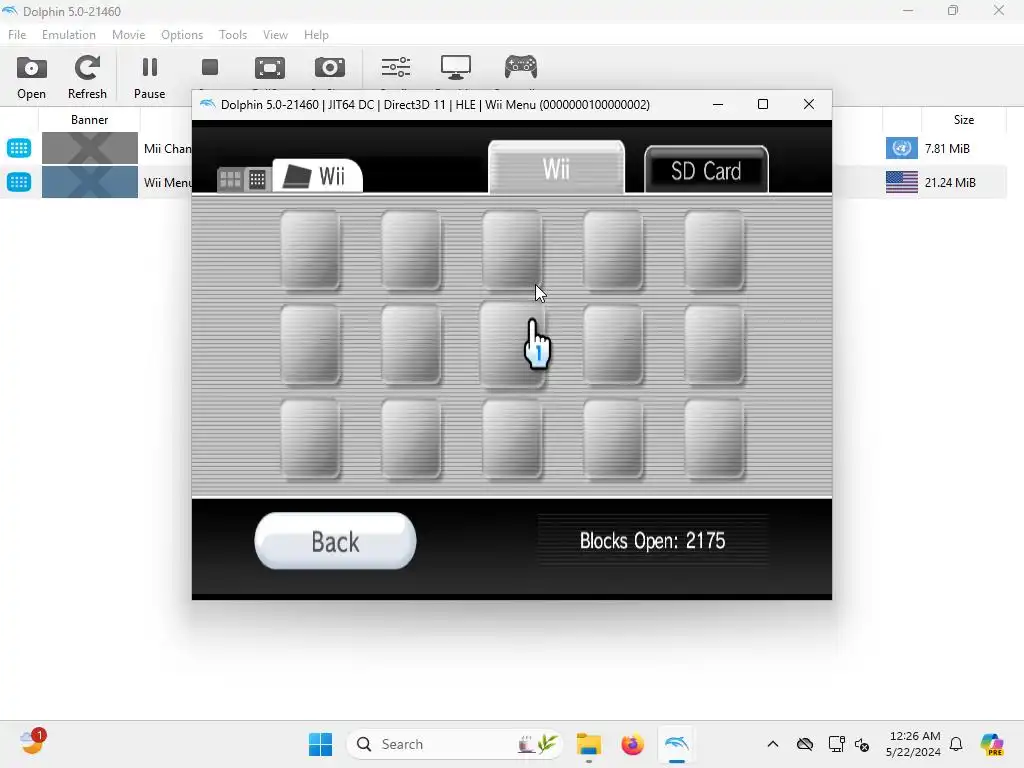Image resolution: width=1024 pixels, height=768 pixels.
Task: Open the File menu
Action: click(17, 35)
